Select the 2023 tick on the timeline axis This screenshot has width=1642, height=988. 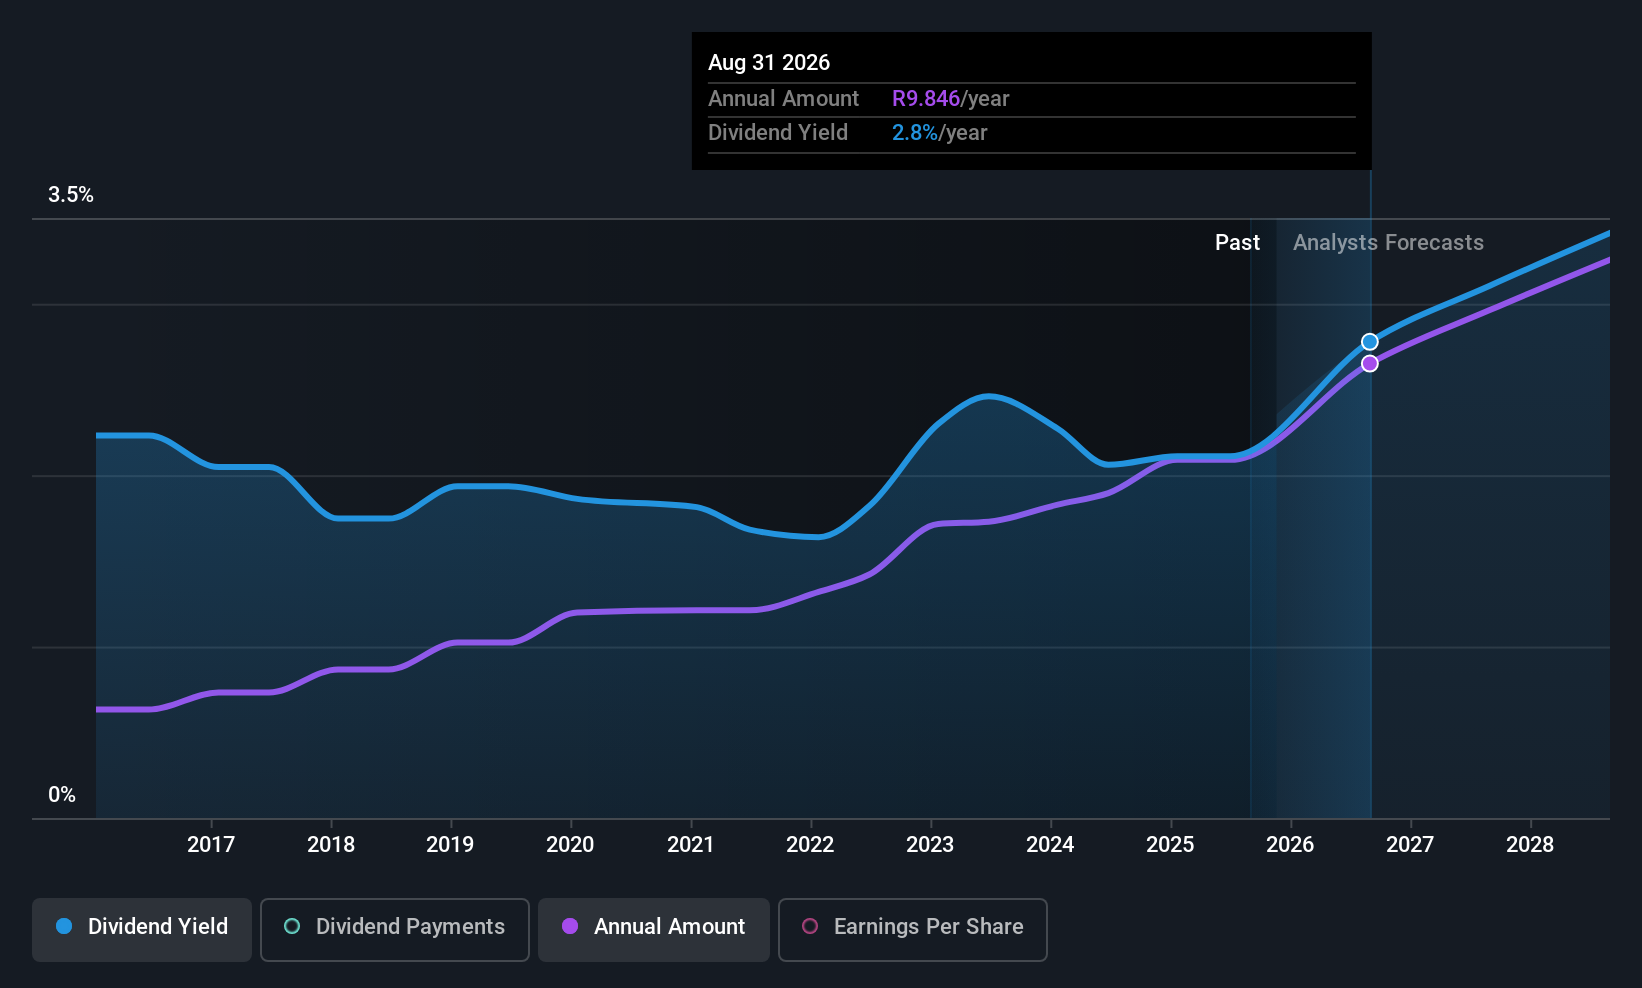pos(930,845)
